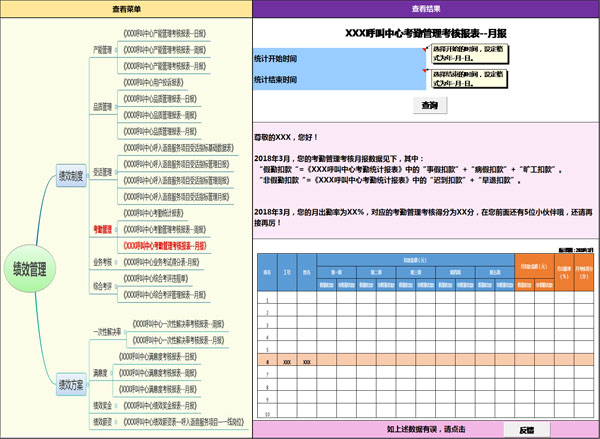Image resolution: width=600 pixels, height=439 pixels.
Task: Collapse the 满意度 branch toggle
Action: point(111,373)
